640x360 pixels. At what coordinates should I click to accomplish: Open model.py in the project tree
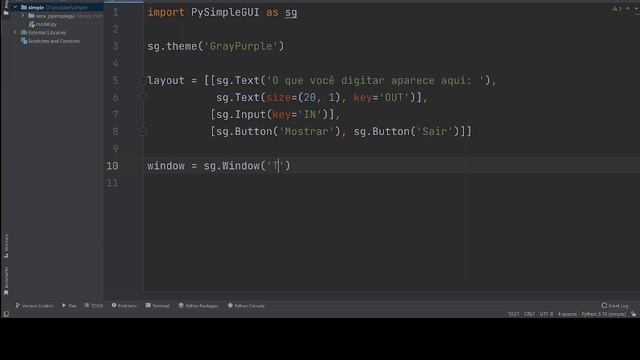click(46, 24)
